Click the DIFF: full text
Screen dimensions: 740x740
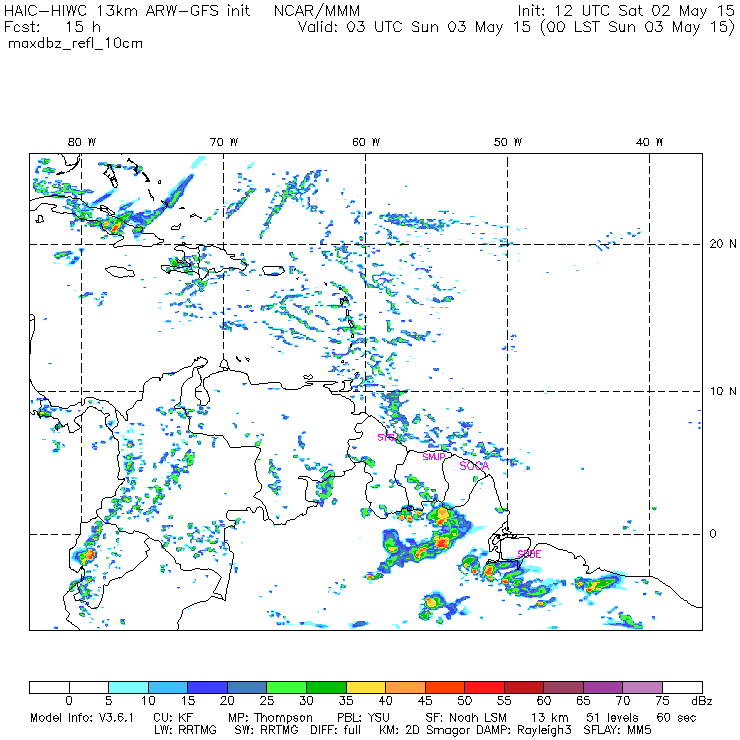pyautogui.click(x=336, y=730)
